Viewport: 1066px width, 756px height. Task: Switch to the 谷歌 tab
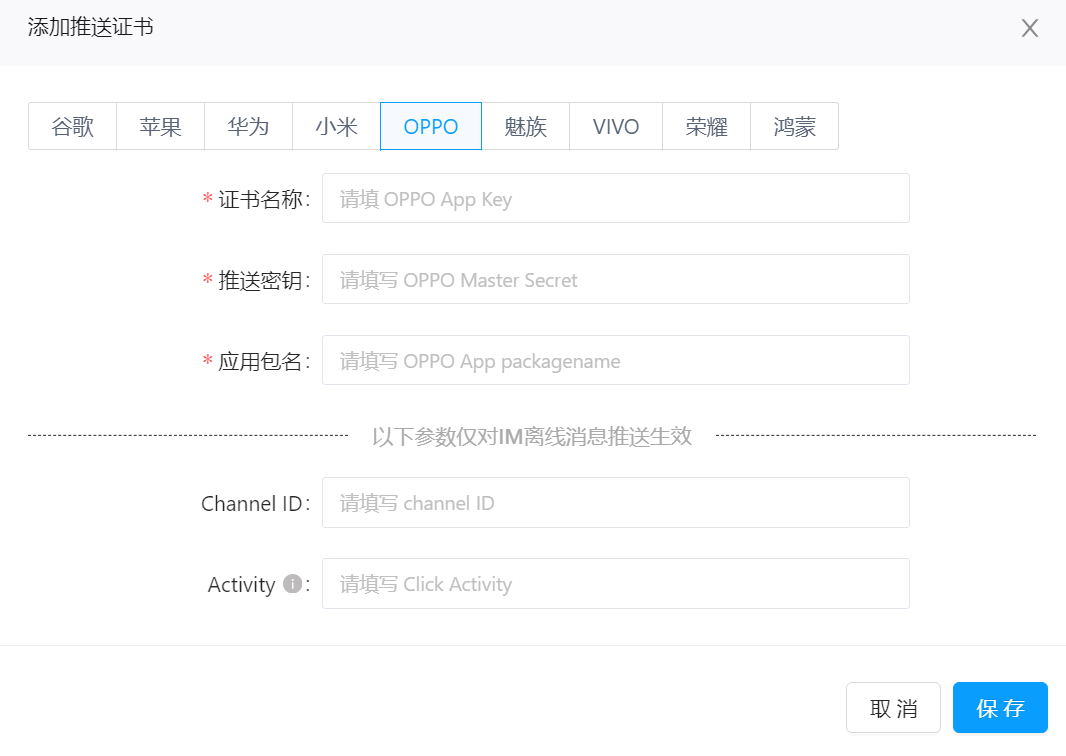click(x=73, y=127)
